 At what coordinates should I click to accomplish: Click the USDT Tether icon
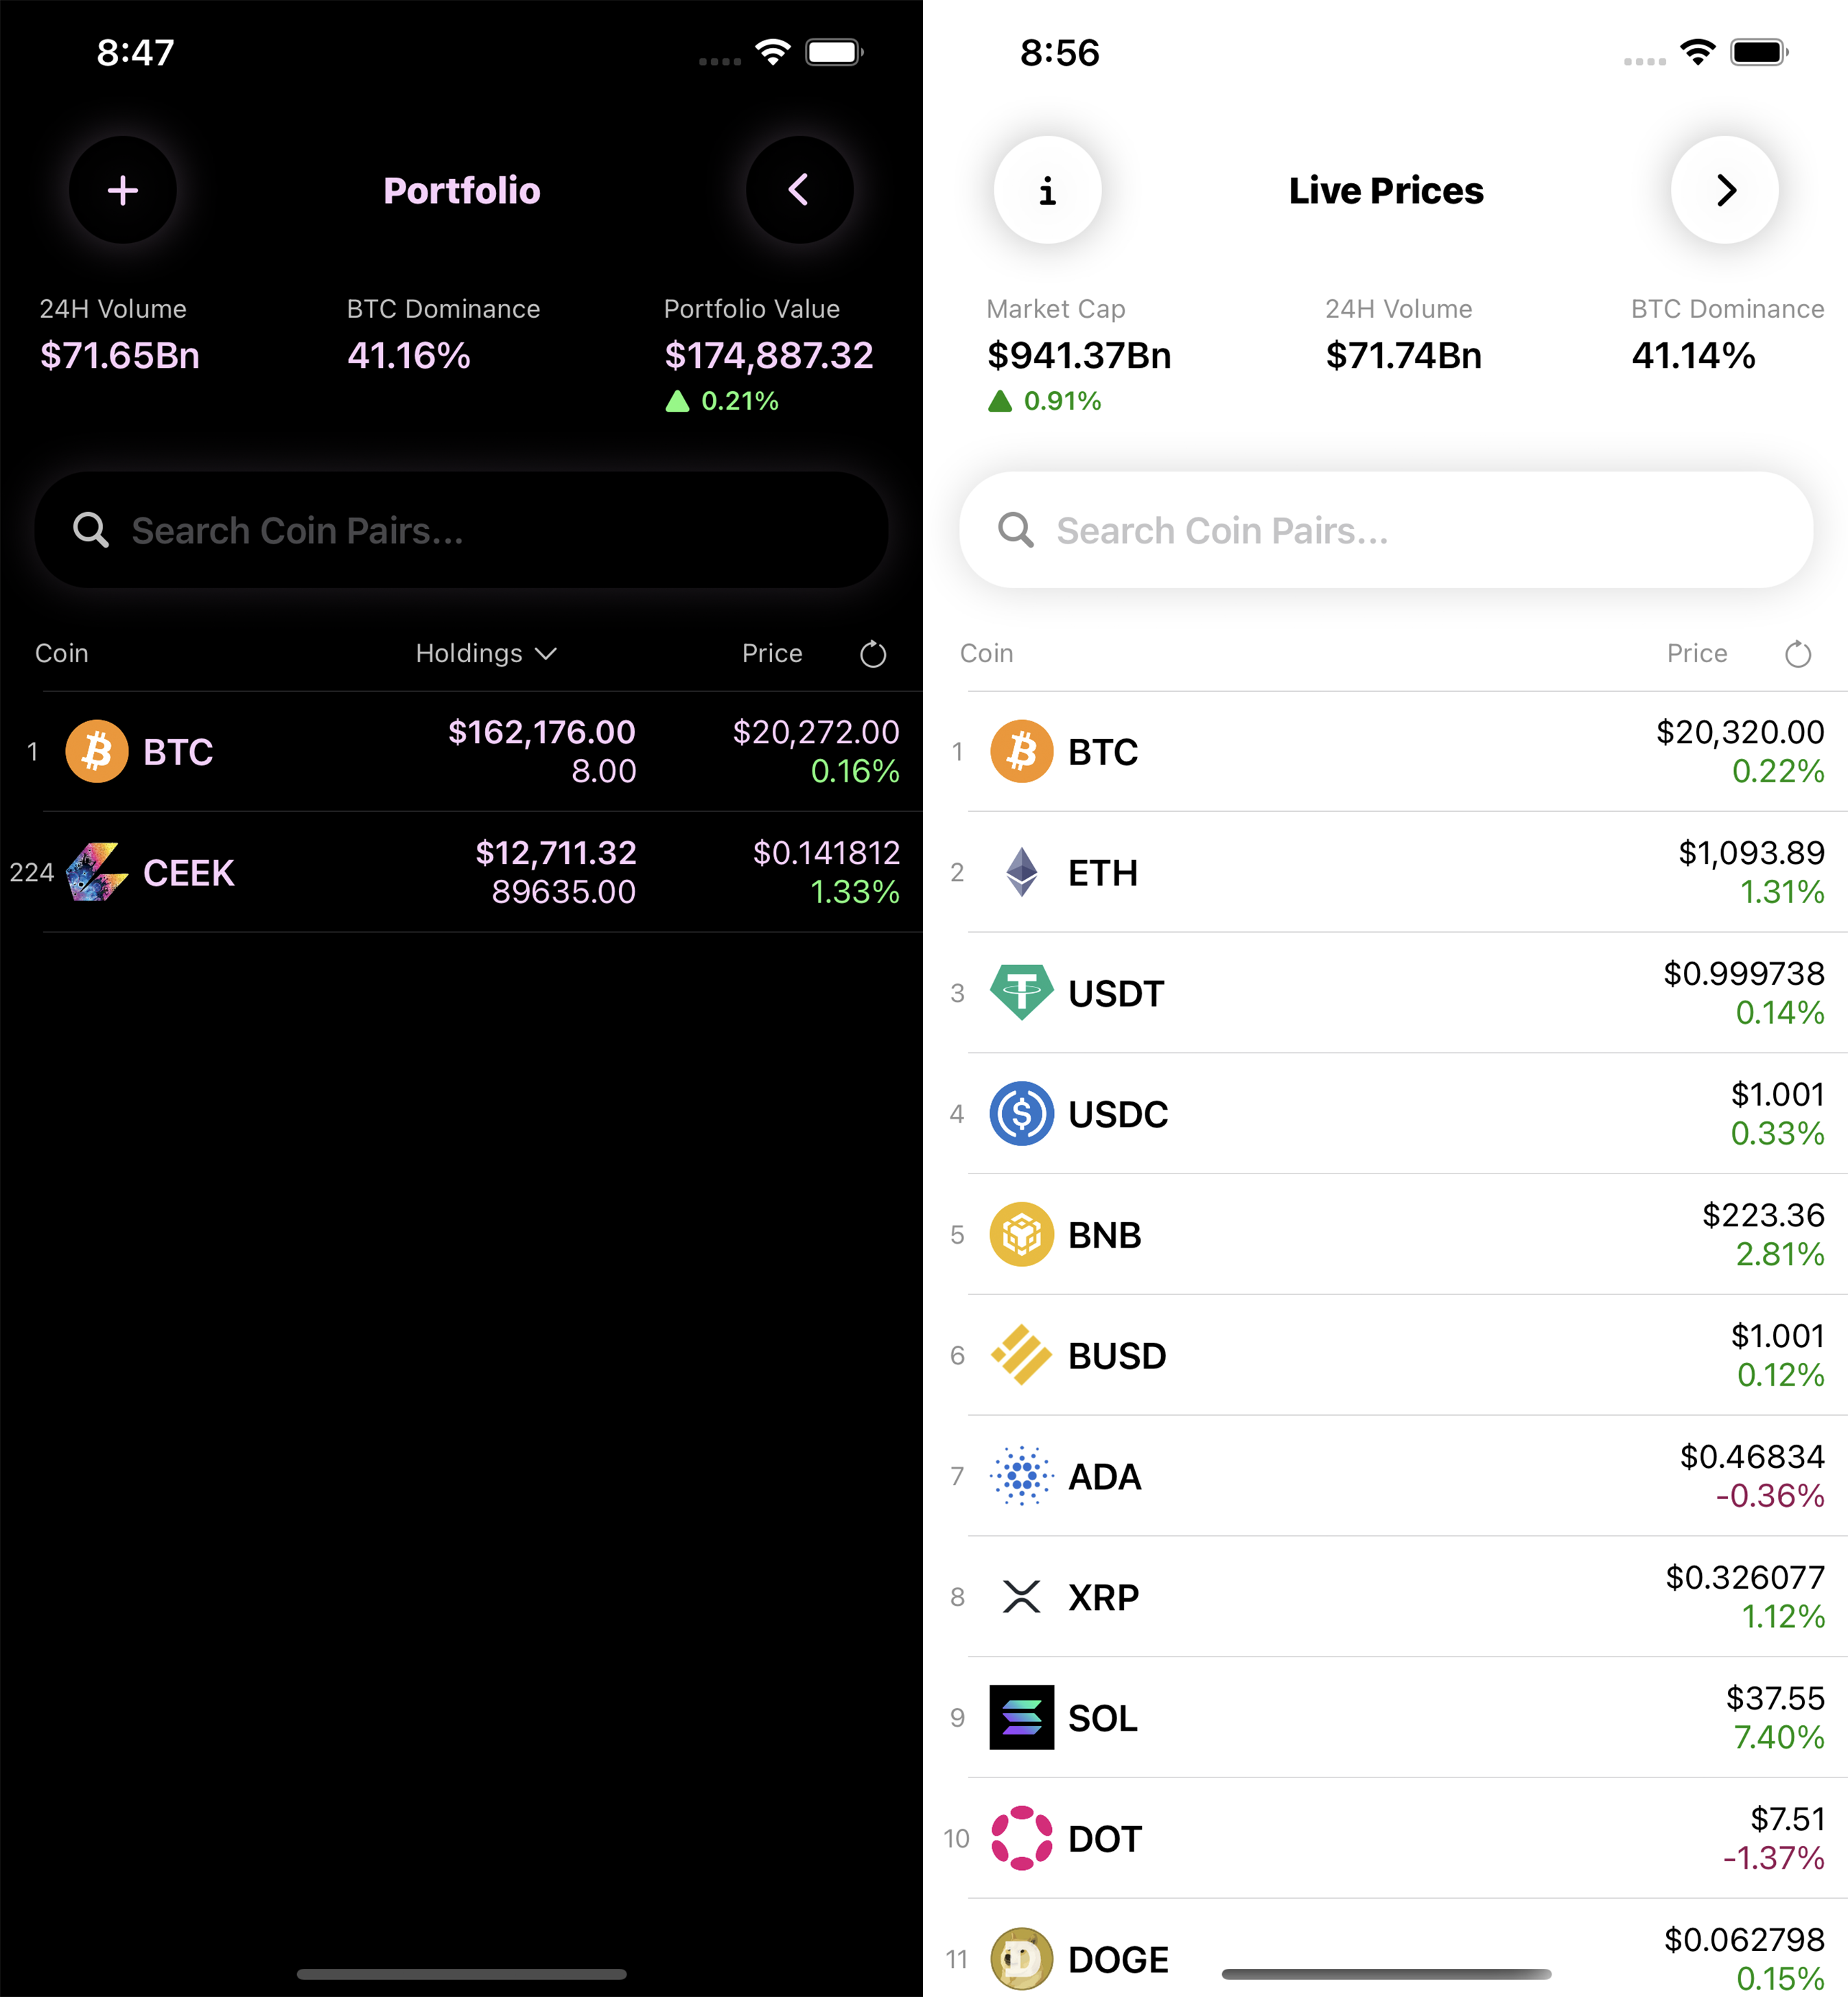tap(1021, 993)
